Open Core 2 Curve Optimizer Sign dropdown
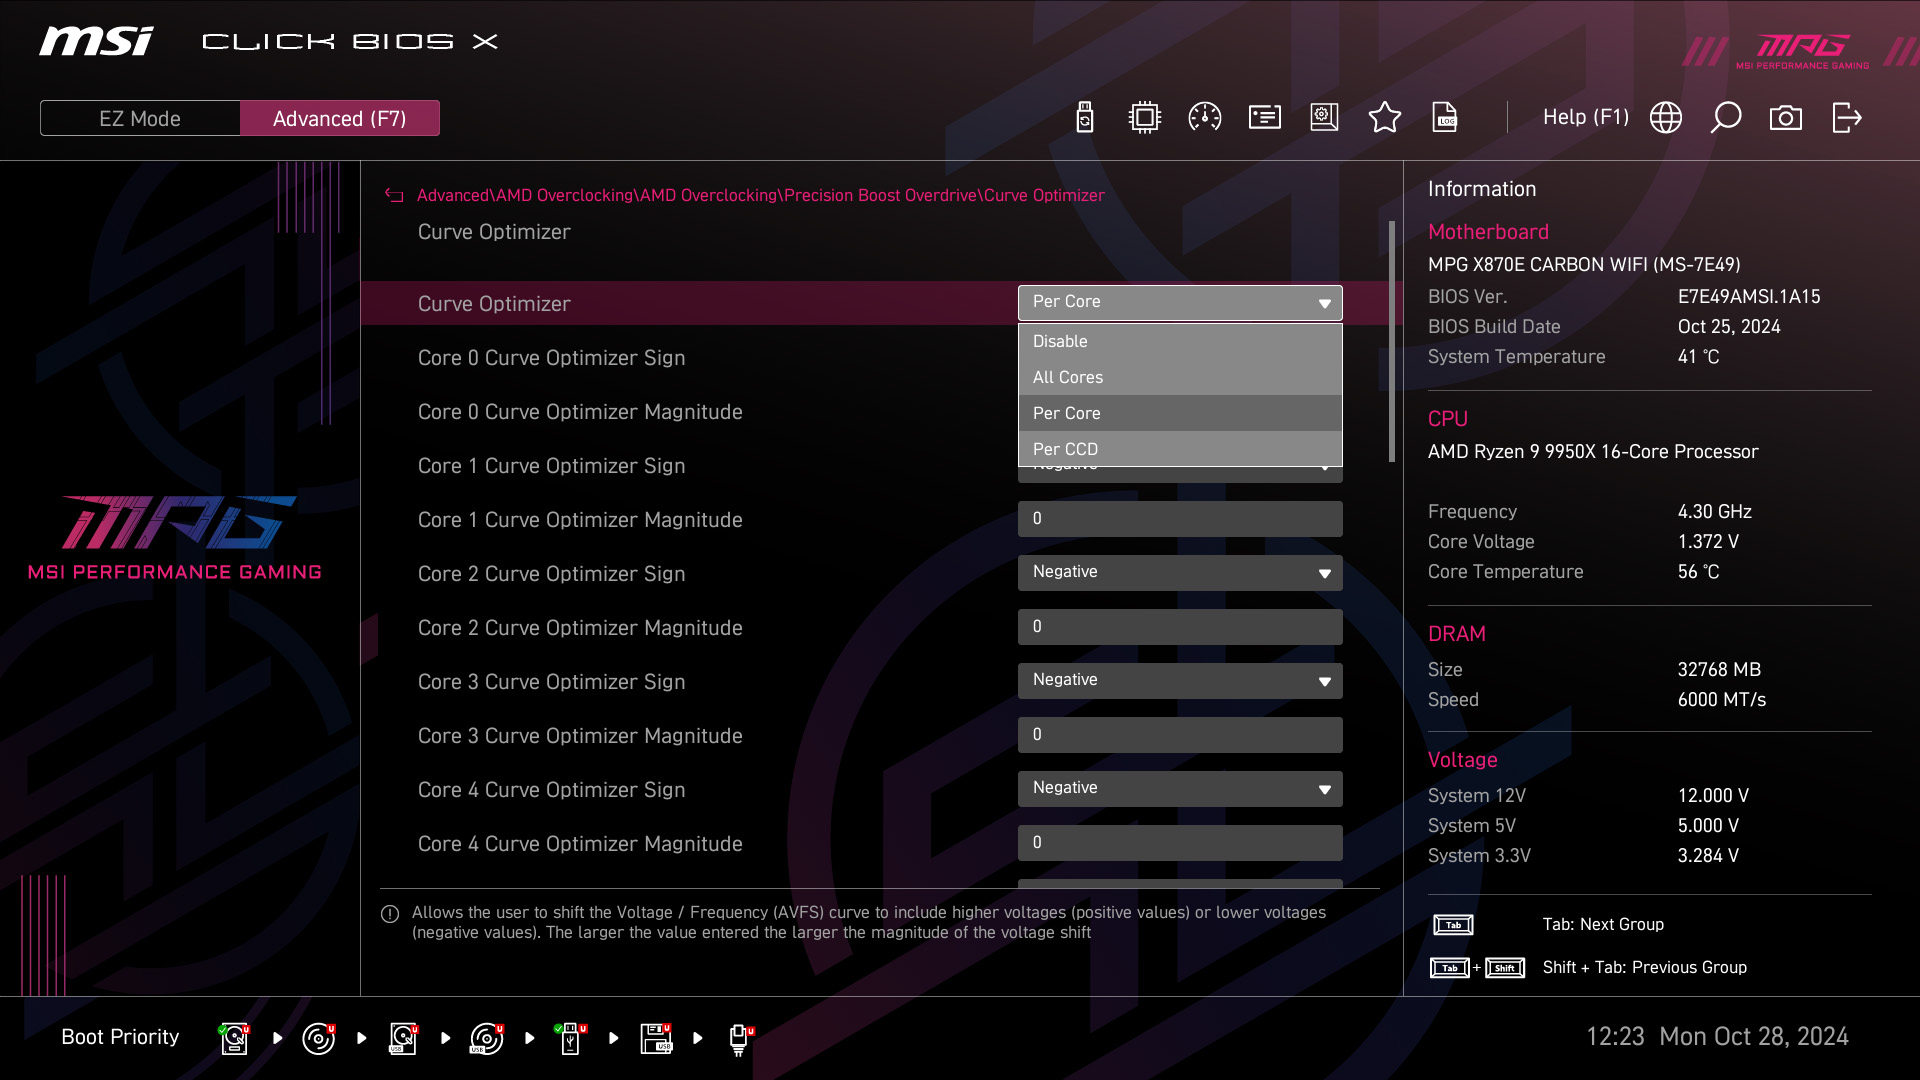The image size is (1920, 1080). pos(1180,573)
